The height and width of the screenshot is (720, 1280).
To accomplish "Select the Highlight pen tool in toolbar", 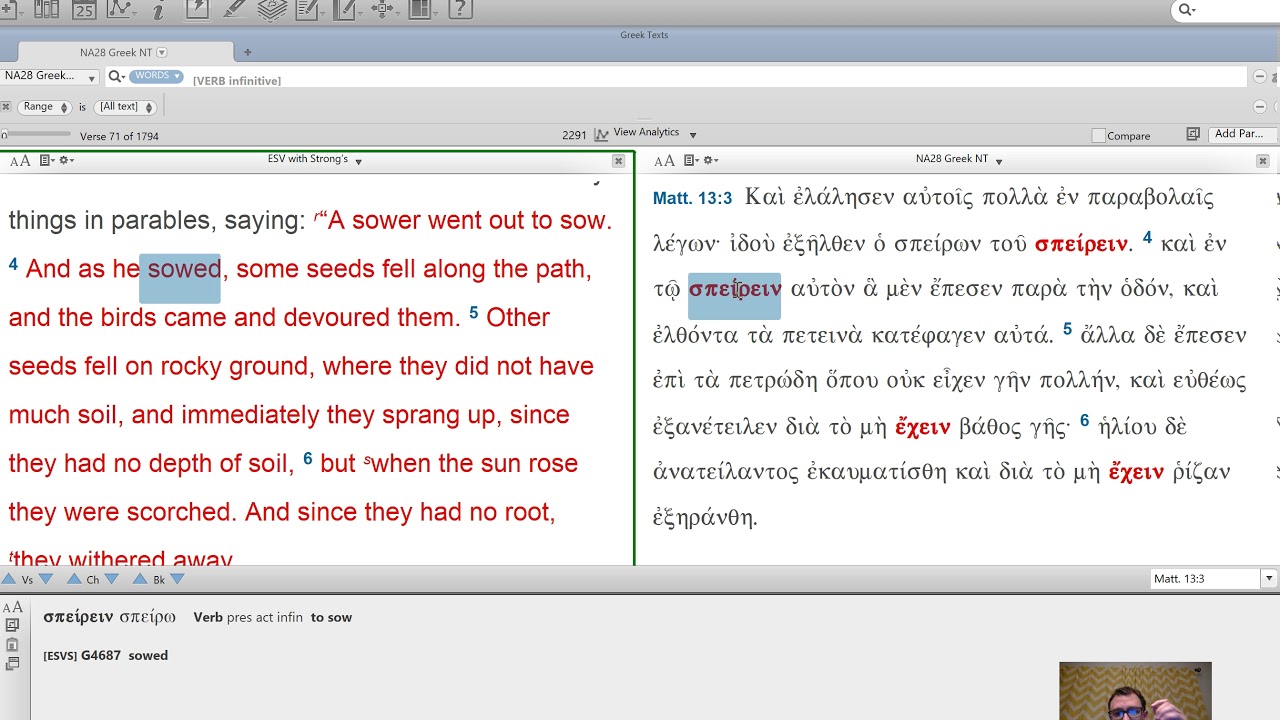I will point(234,10).
